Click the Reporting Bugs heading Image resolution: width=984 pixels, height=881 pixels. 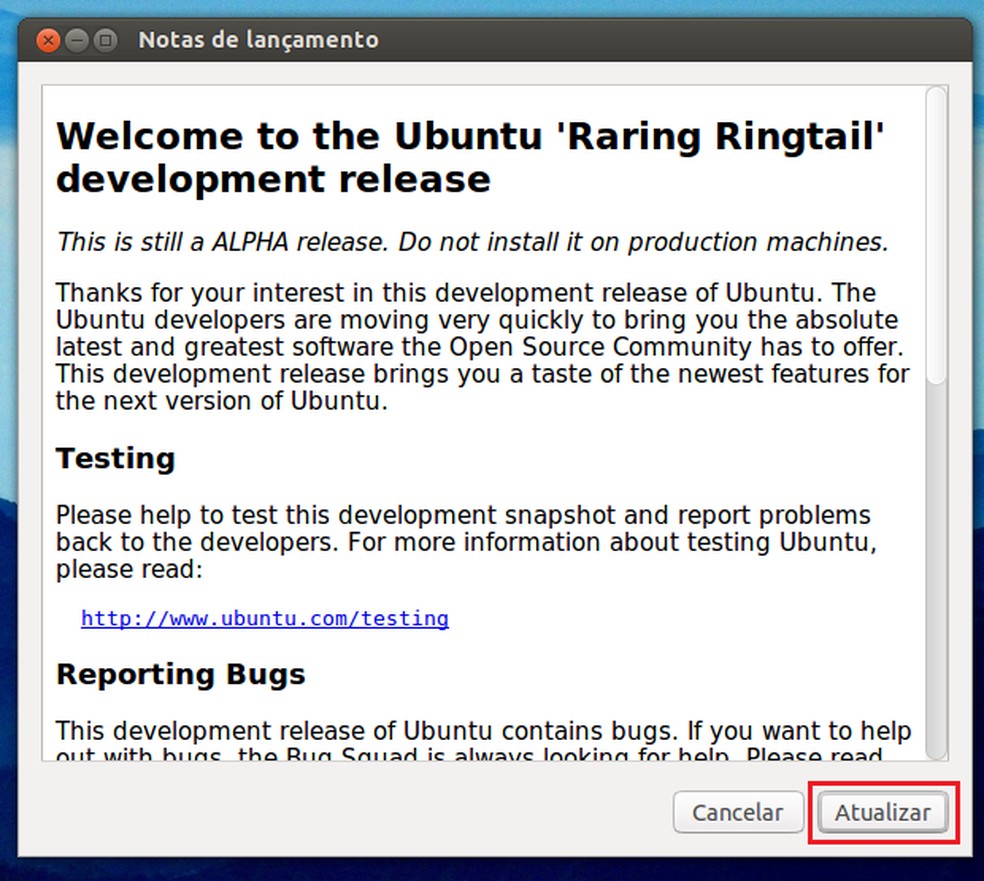pyautogui.click(x=181, y=675)
